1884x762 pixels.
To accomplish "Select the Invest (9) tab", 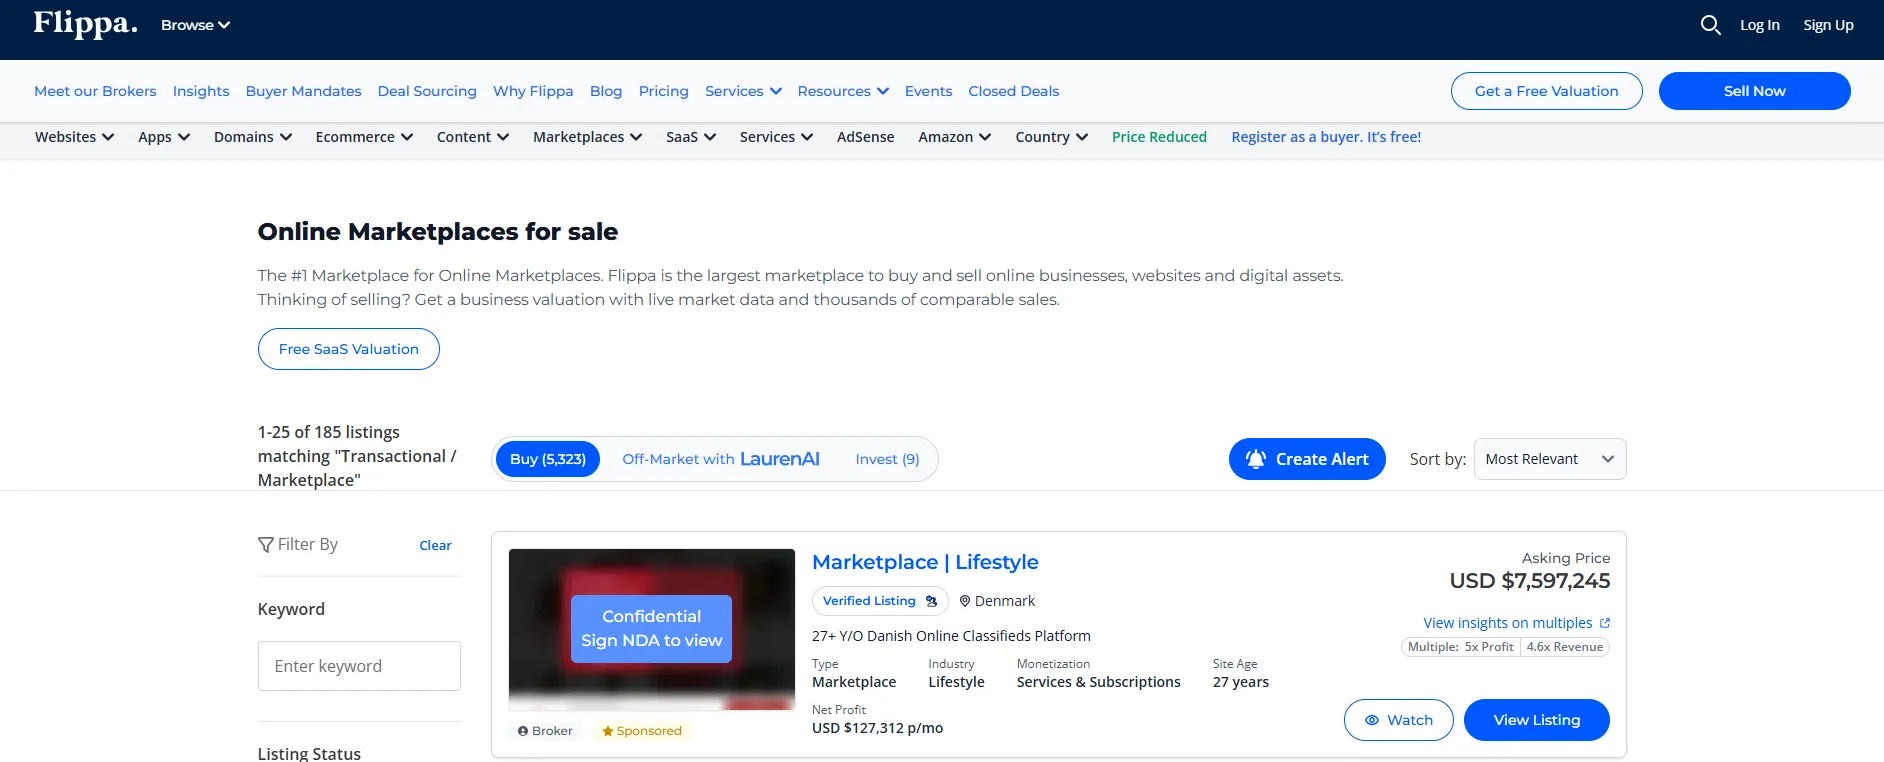I will click(887, 459).
